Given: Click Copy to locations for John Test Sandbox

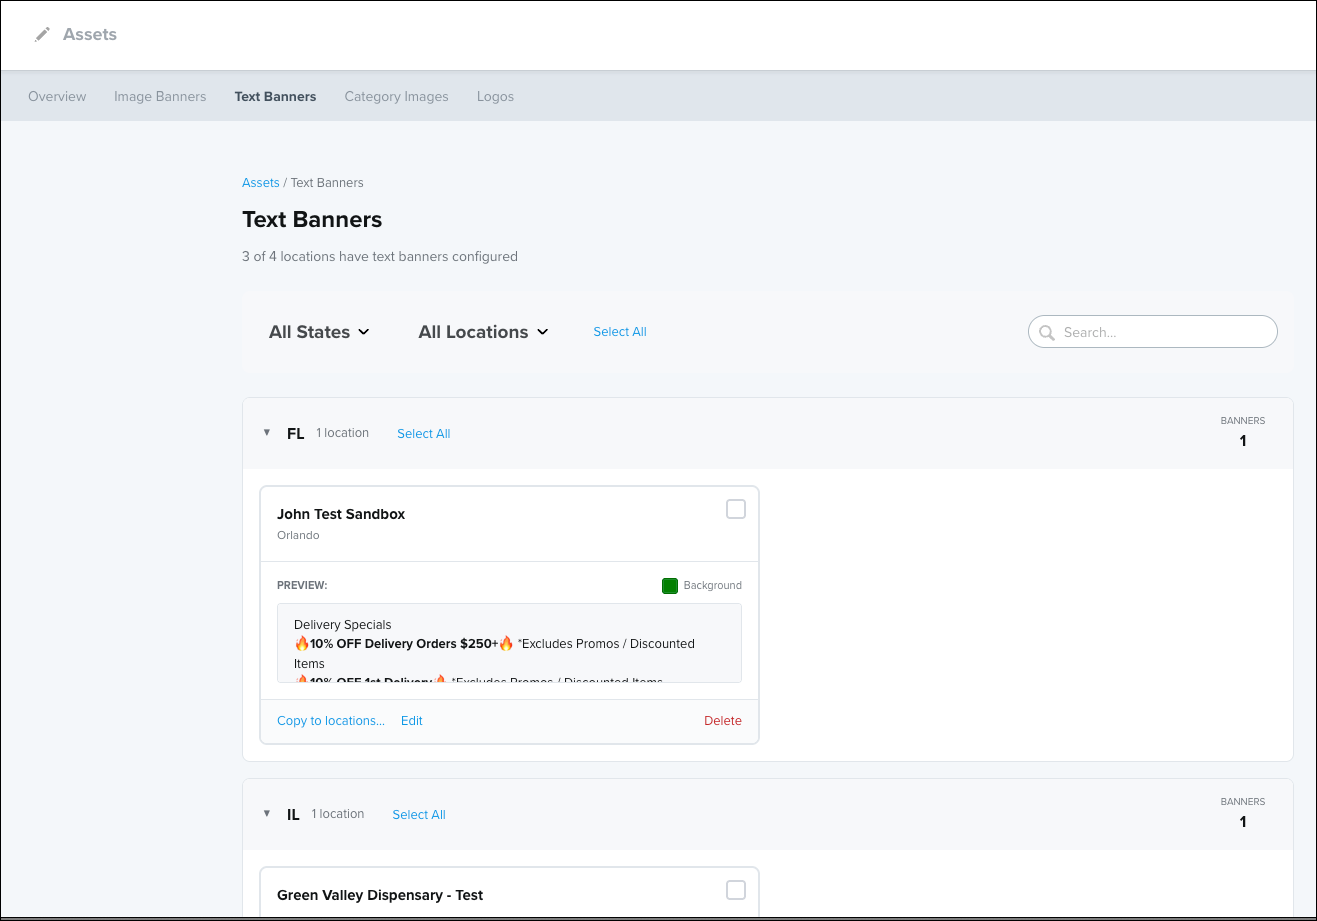Looking at the screenshot, I should pyautogui.click(x=331, y=721).
